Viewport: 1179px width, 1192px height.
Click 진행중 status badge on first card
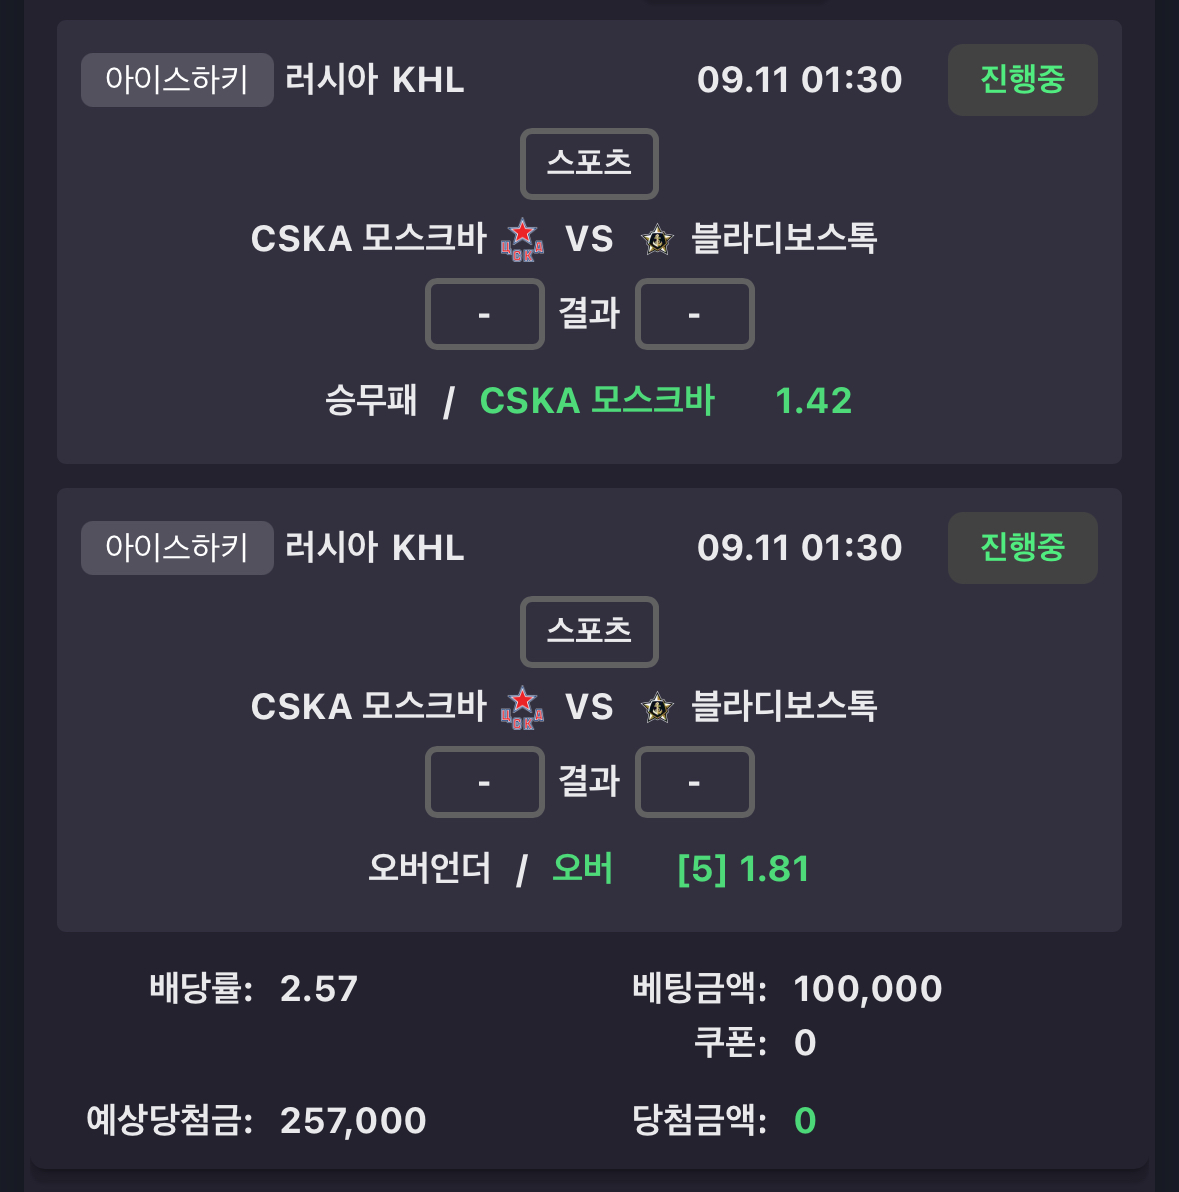(1022, 80)
